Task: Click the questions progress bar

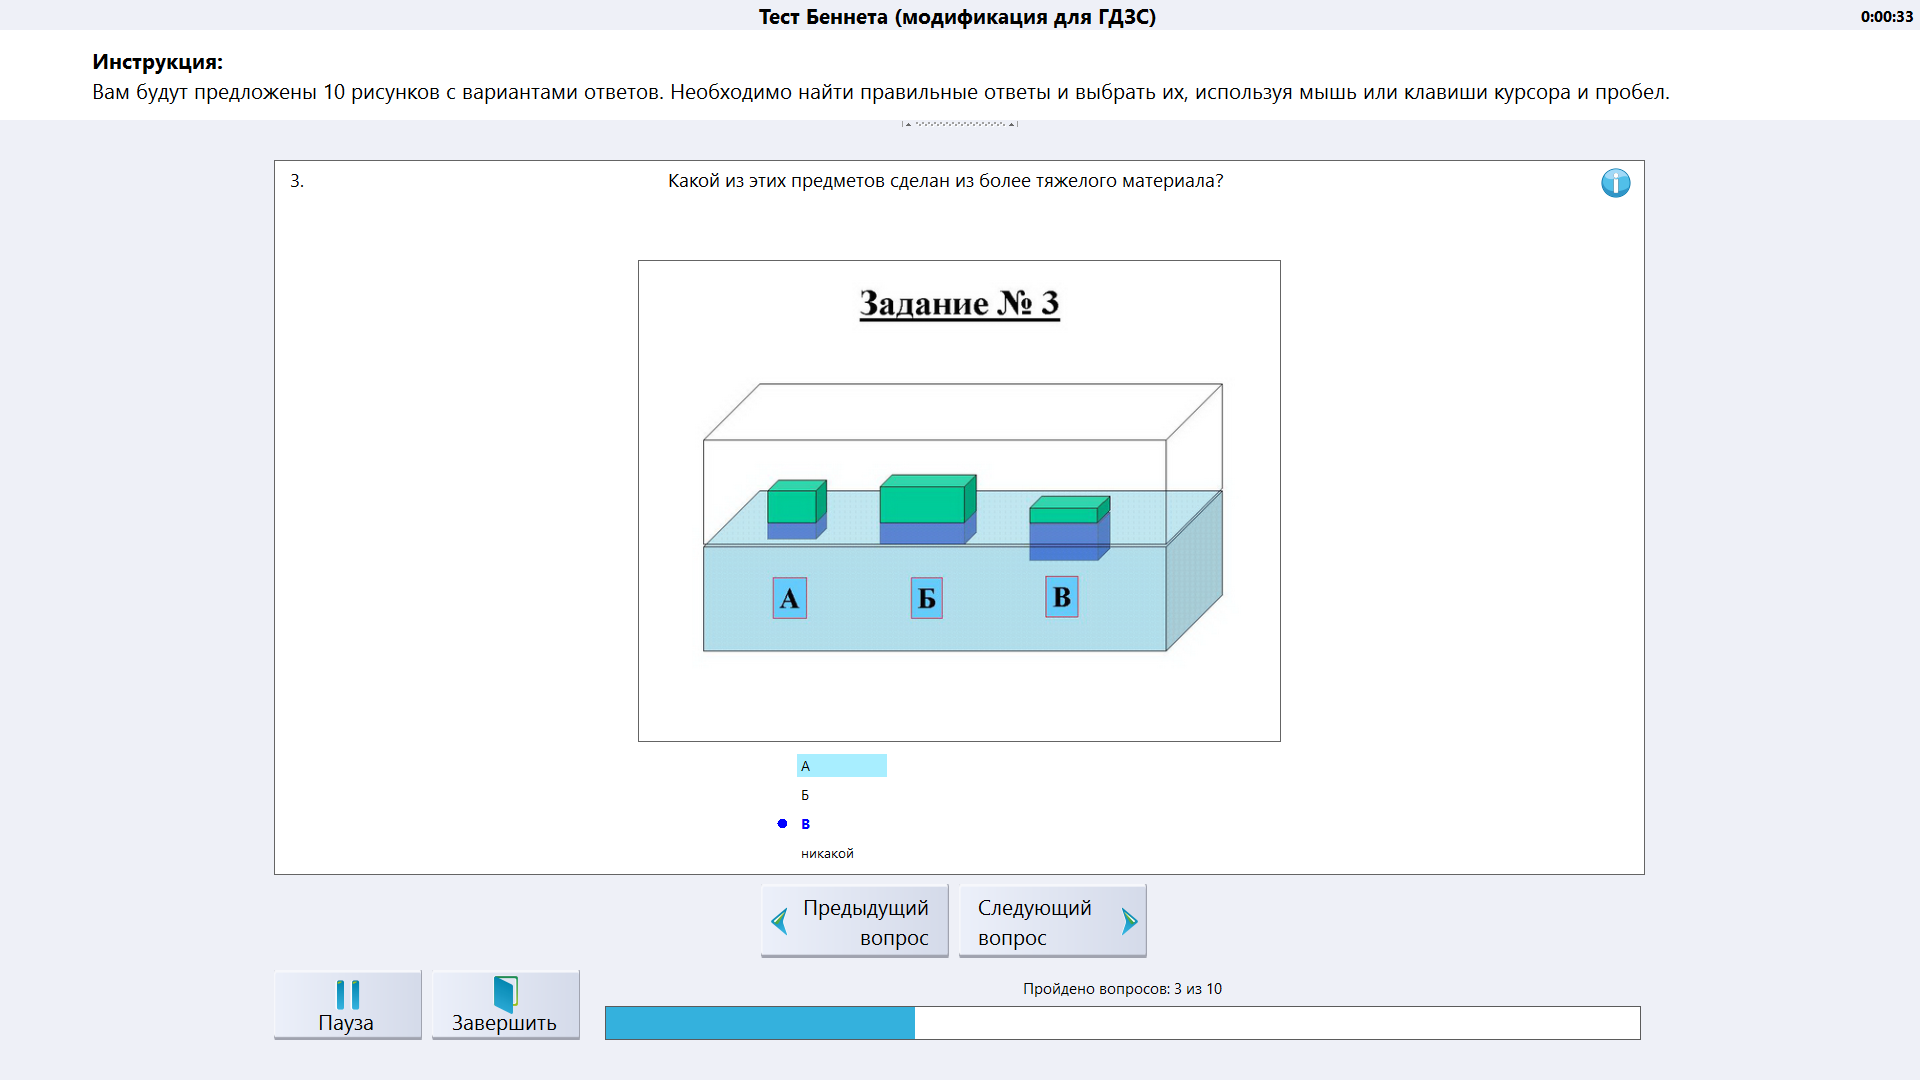Action: [x=1122, y=1023]
